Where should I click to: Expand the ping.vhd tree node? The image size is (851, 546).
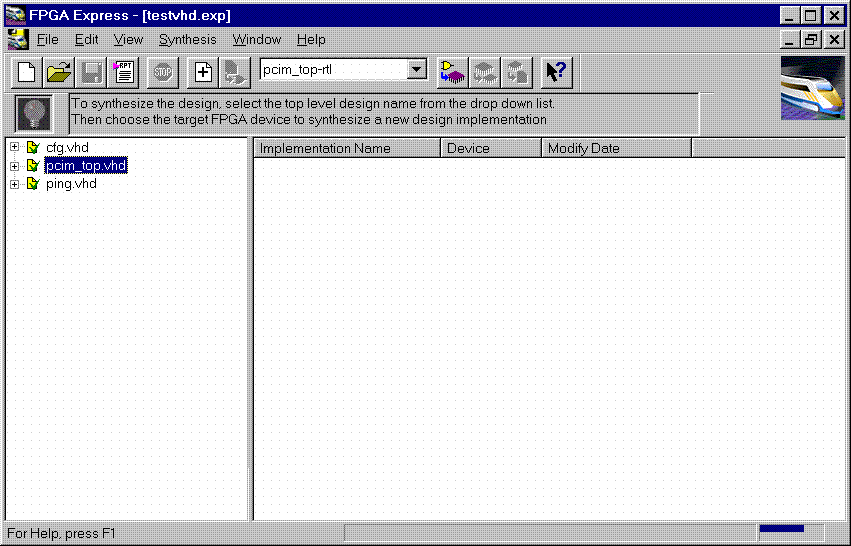click(15, 184)
